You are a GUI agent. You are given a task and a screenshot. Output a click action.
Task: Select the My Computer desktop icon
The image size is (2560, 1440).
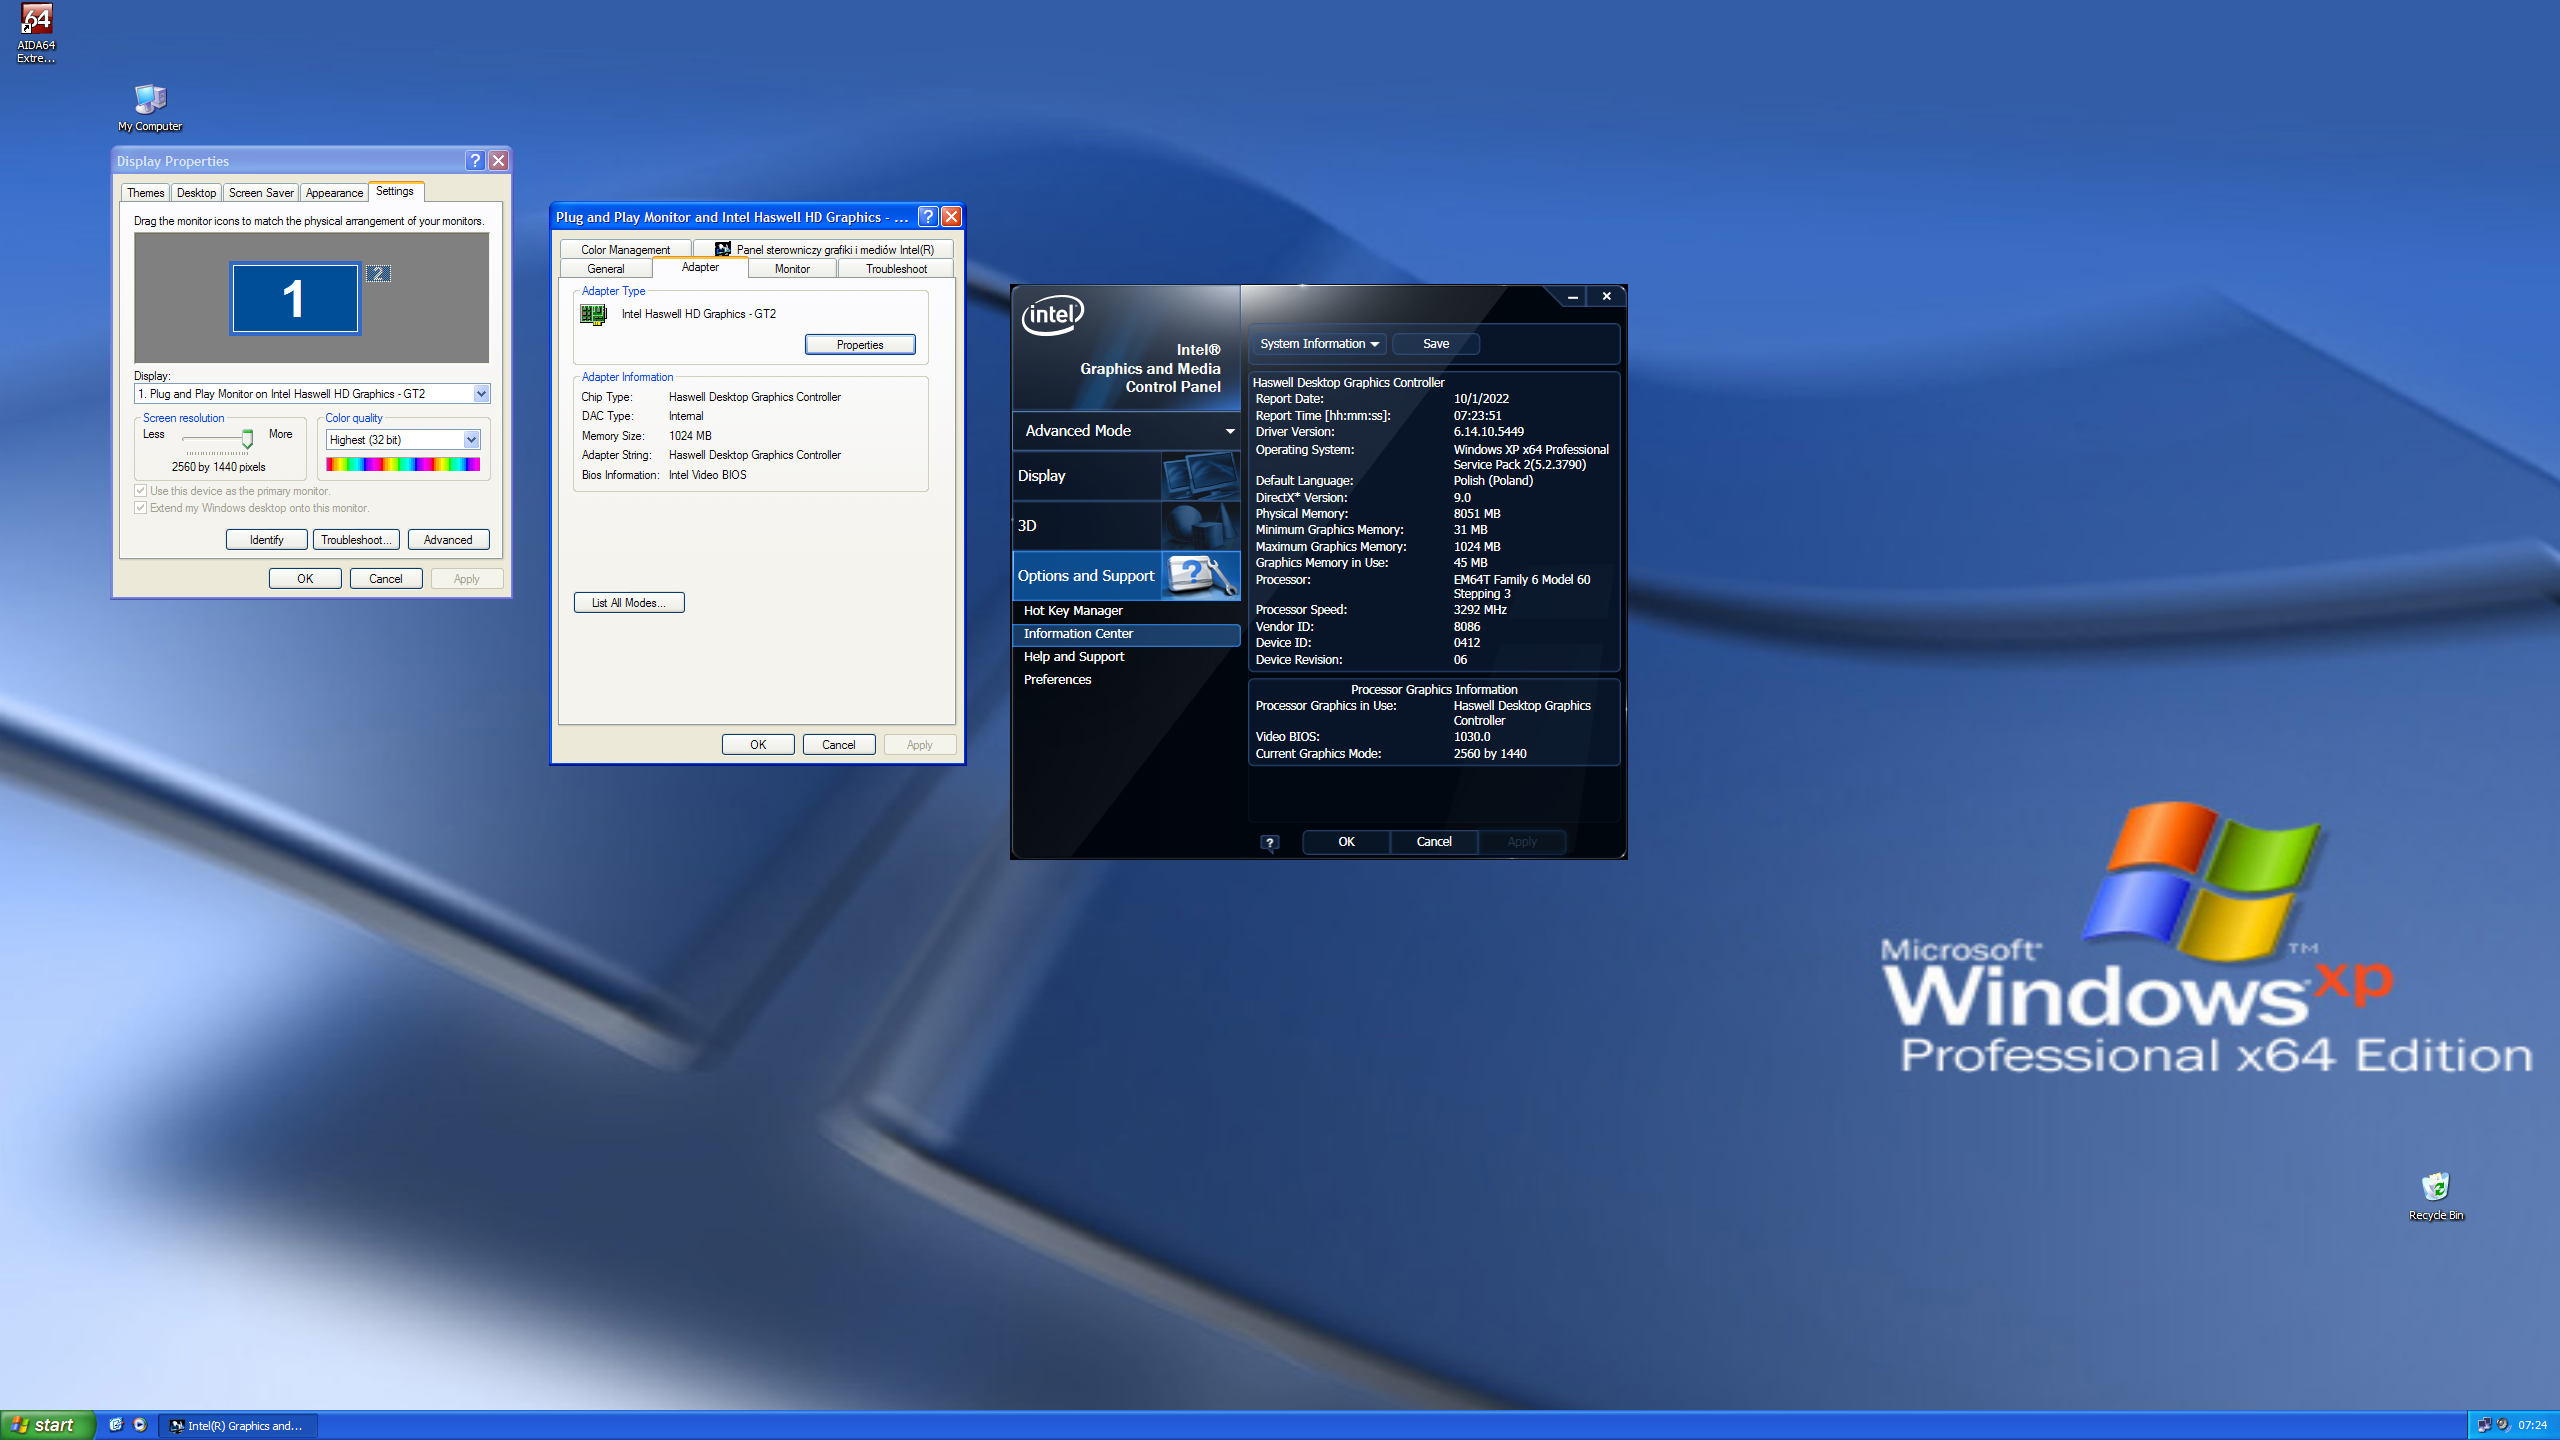(x=150, y=108)
